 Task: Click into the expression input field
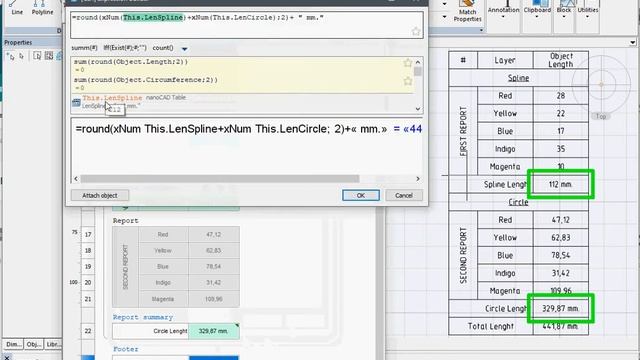click(247, 25)
